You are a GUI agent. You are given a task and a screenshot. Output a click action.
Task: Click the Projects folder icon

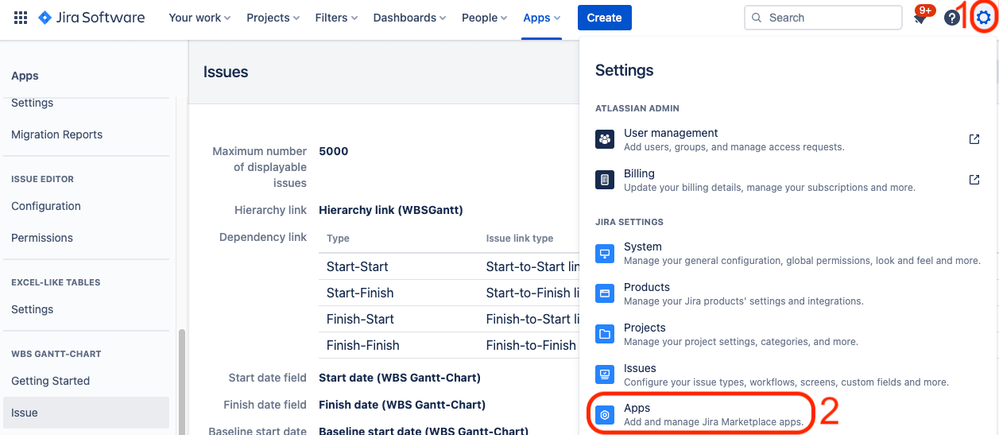(604, 334)
